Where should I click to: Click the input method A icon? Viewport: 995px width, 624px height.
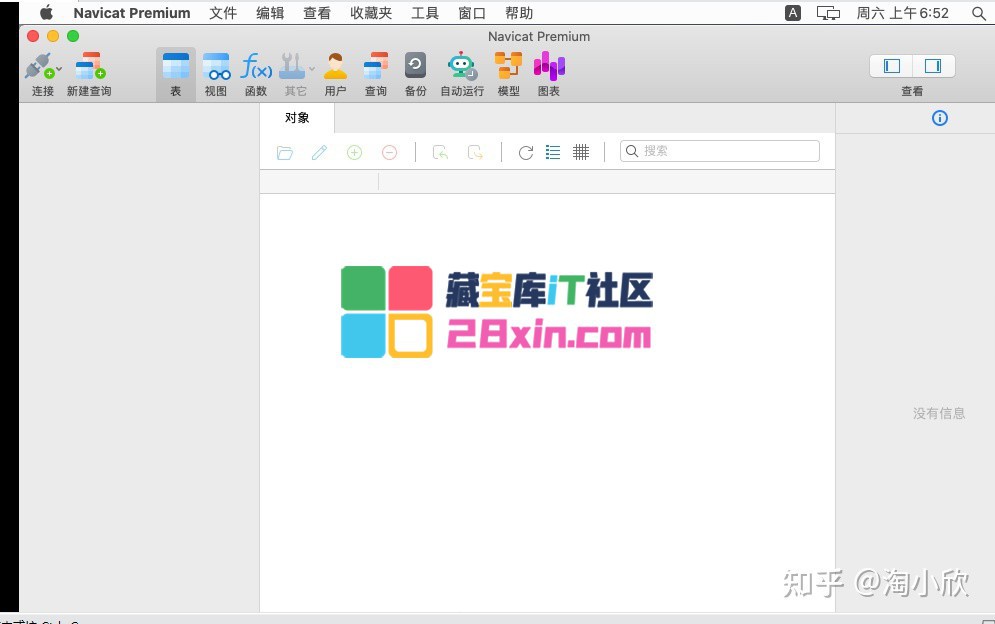pos(793,13)
